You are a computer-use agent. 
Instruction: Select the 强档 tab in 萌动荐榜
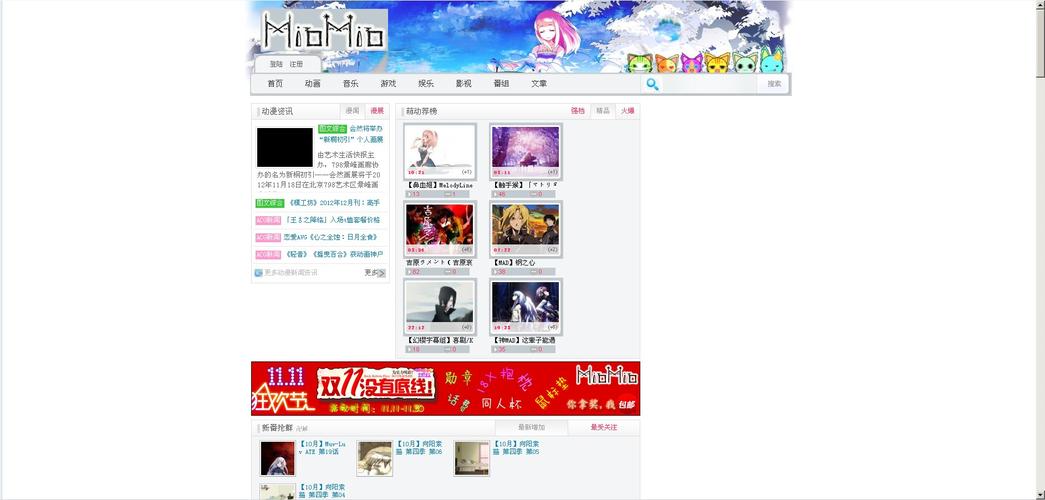coord(578,111)
